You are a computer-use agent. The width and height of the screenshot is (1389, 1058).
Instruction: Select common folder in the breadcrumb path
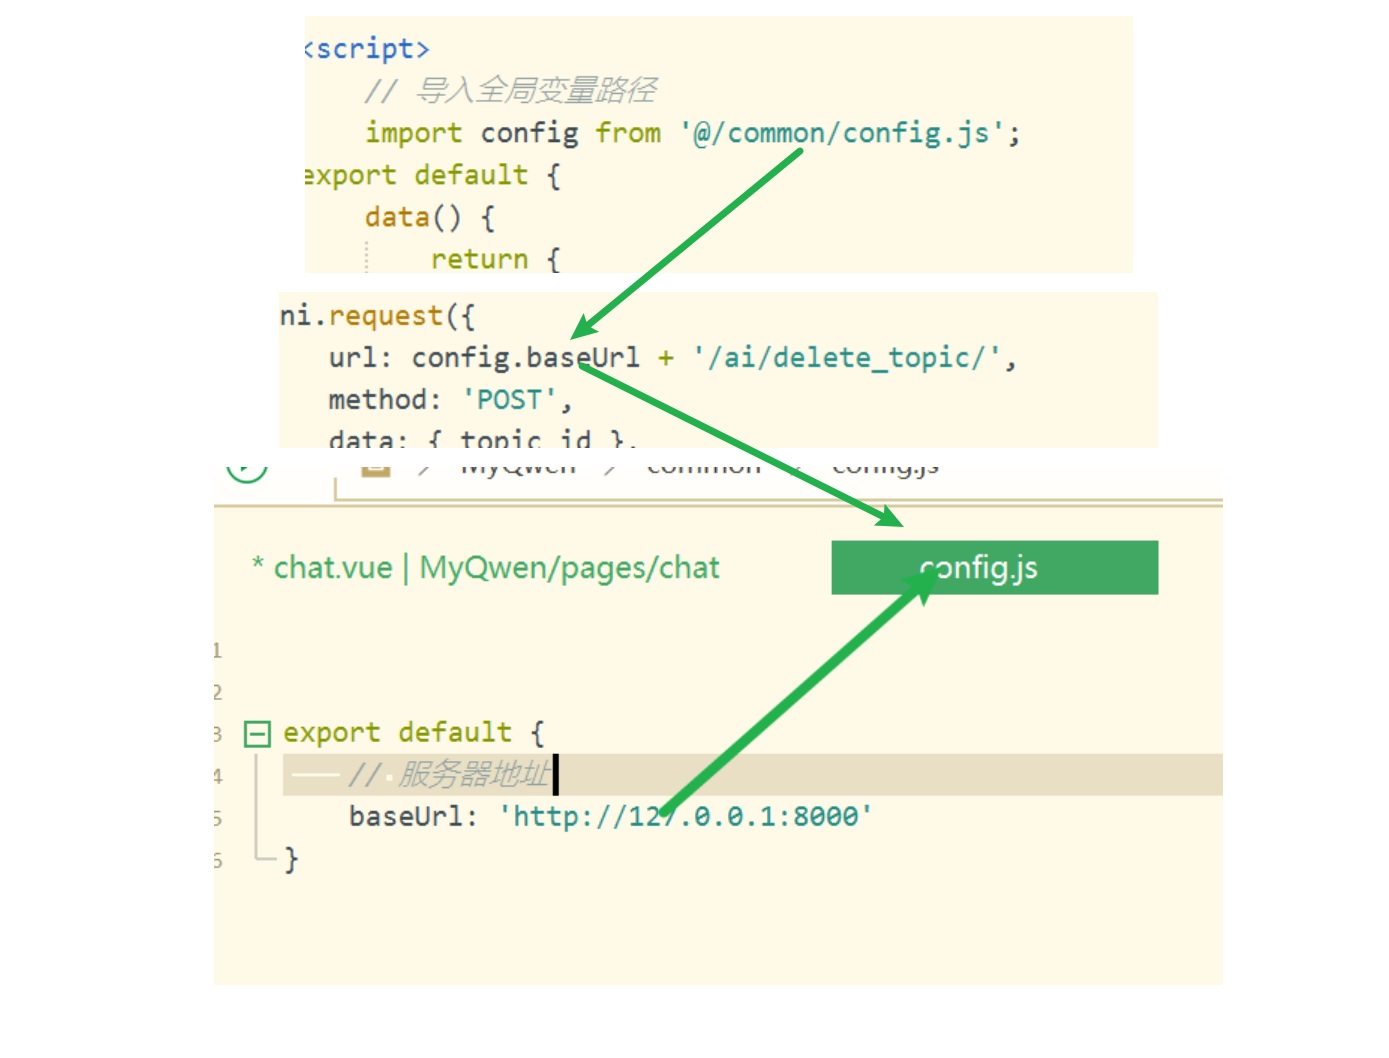click(x=703, y=469)
